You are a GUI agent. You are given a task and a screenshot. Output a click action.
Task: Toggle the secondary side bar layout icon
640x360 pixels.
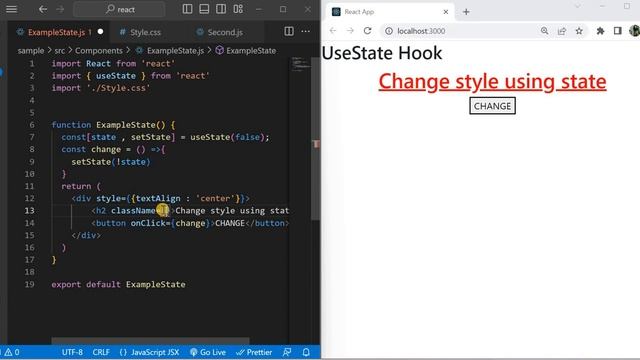pos(221,9)
